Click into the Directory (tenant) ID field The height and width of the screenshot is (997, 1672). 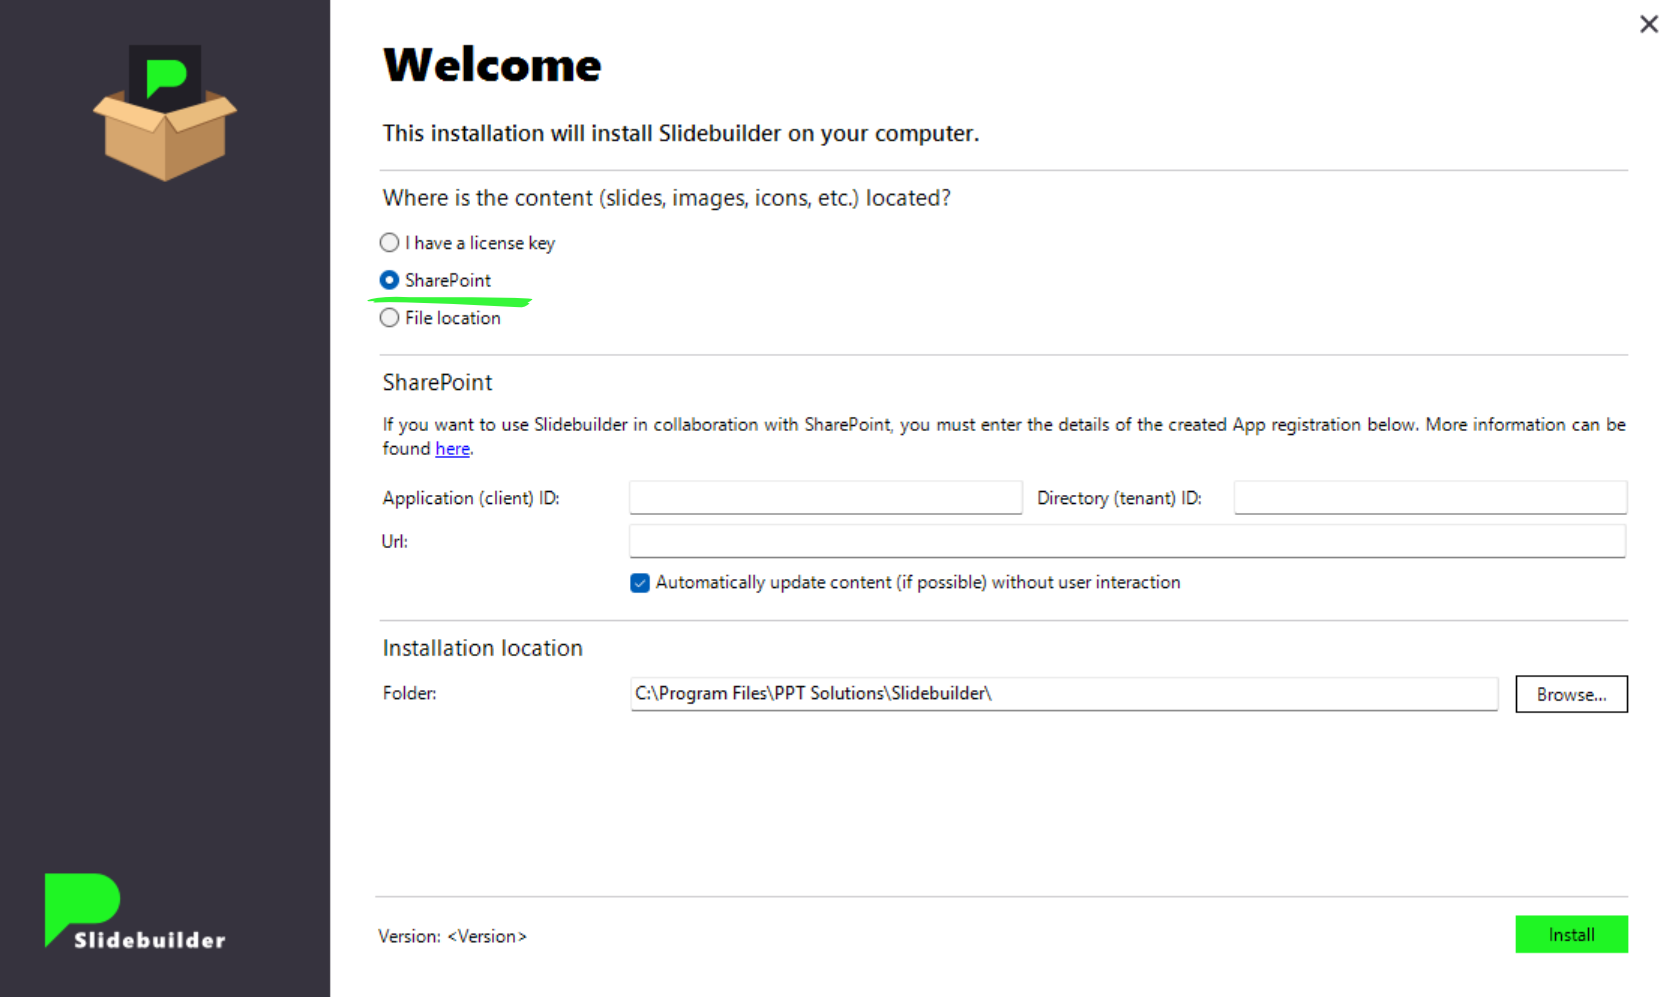pyautogui.click(x=1430, y=497)
